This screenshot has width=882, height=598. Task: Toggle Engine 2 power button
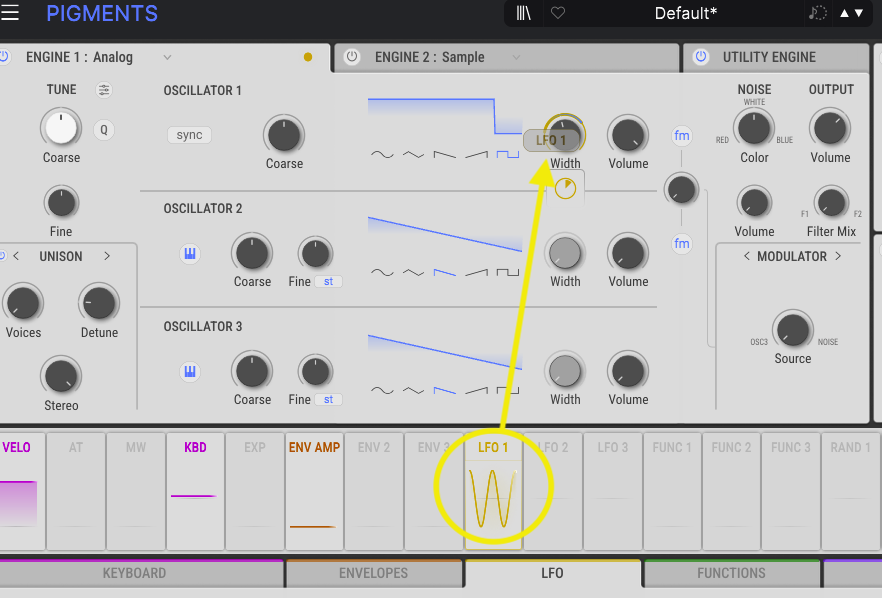tap(351, 57)
